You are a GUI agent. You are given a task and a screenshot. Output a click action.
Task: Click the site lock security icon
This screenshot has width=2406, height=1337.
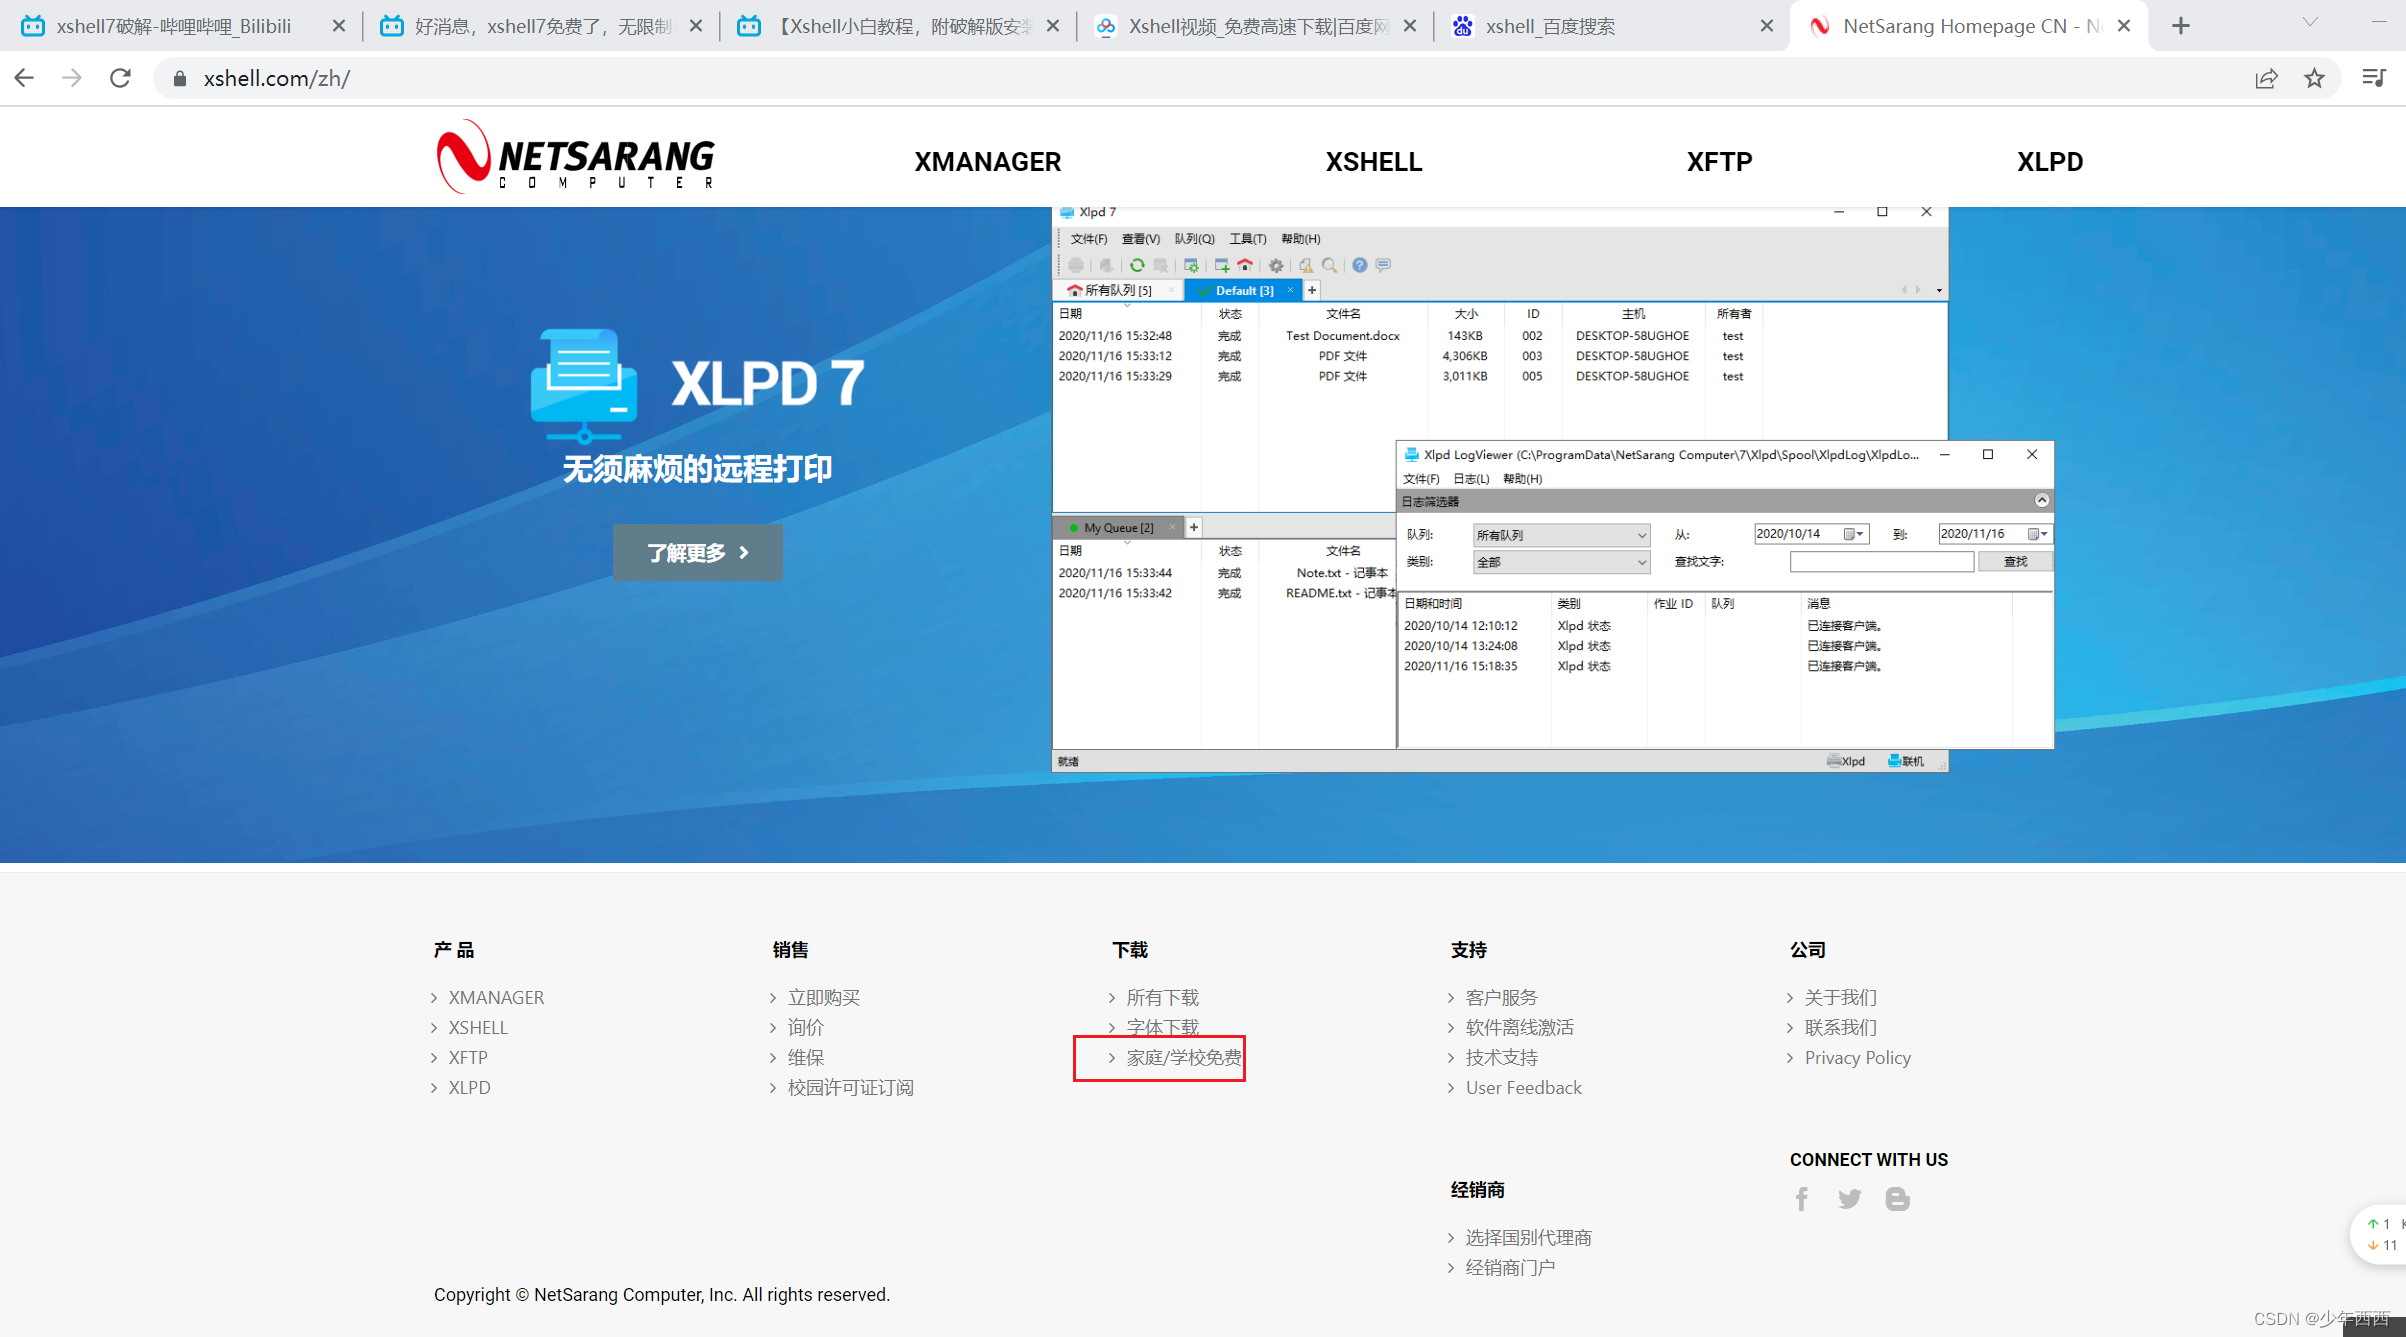pos(180,78)
